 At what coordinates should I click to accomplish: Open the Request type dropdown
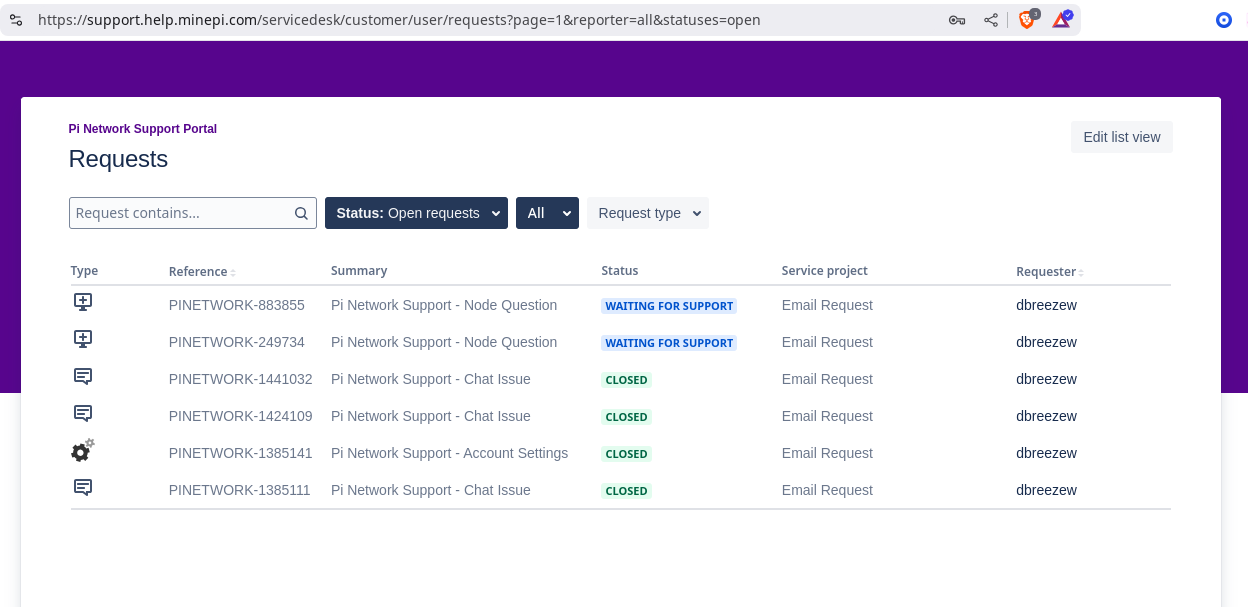pyautogui.click(x=648, y=213)
